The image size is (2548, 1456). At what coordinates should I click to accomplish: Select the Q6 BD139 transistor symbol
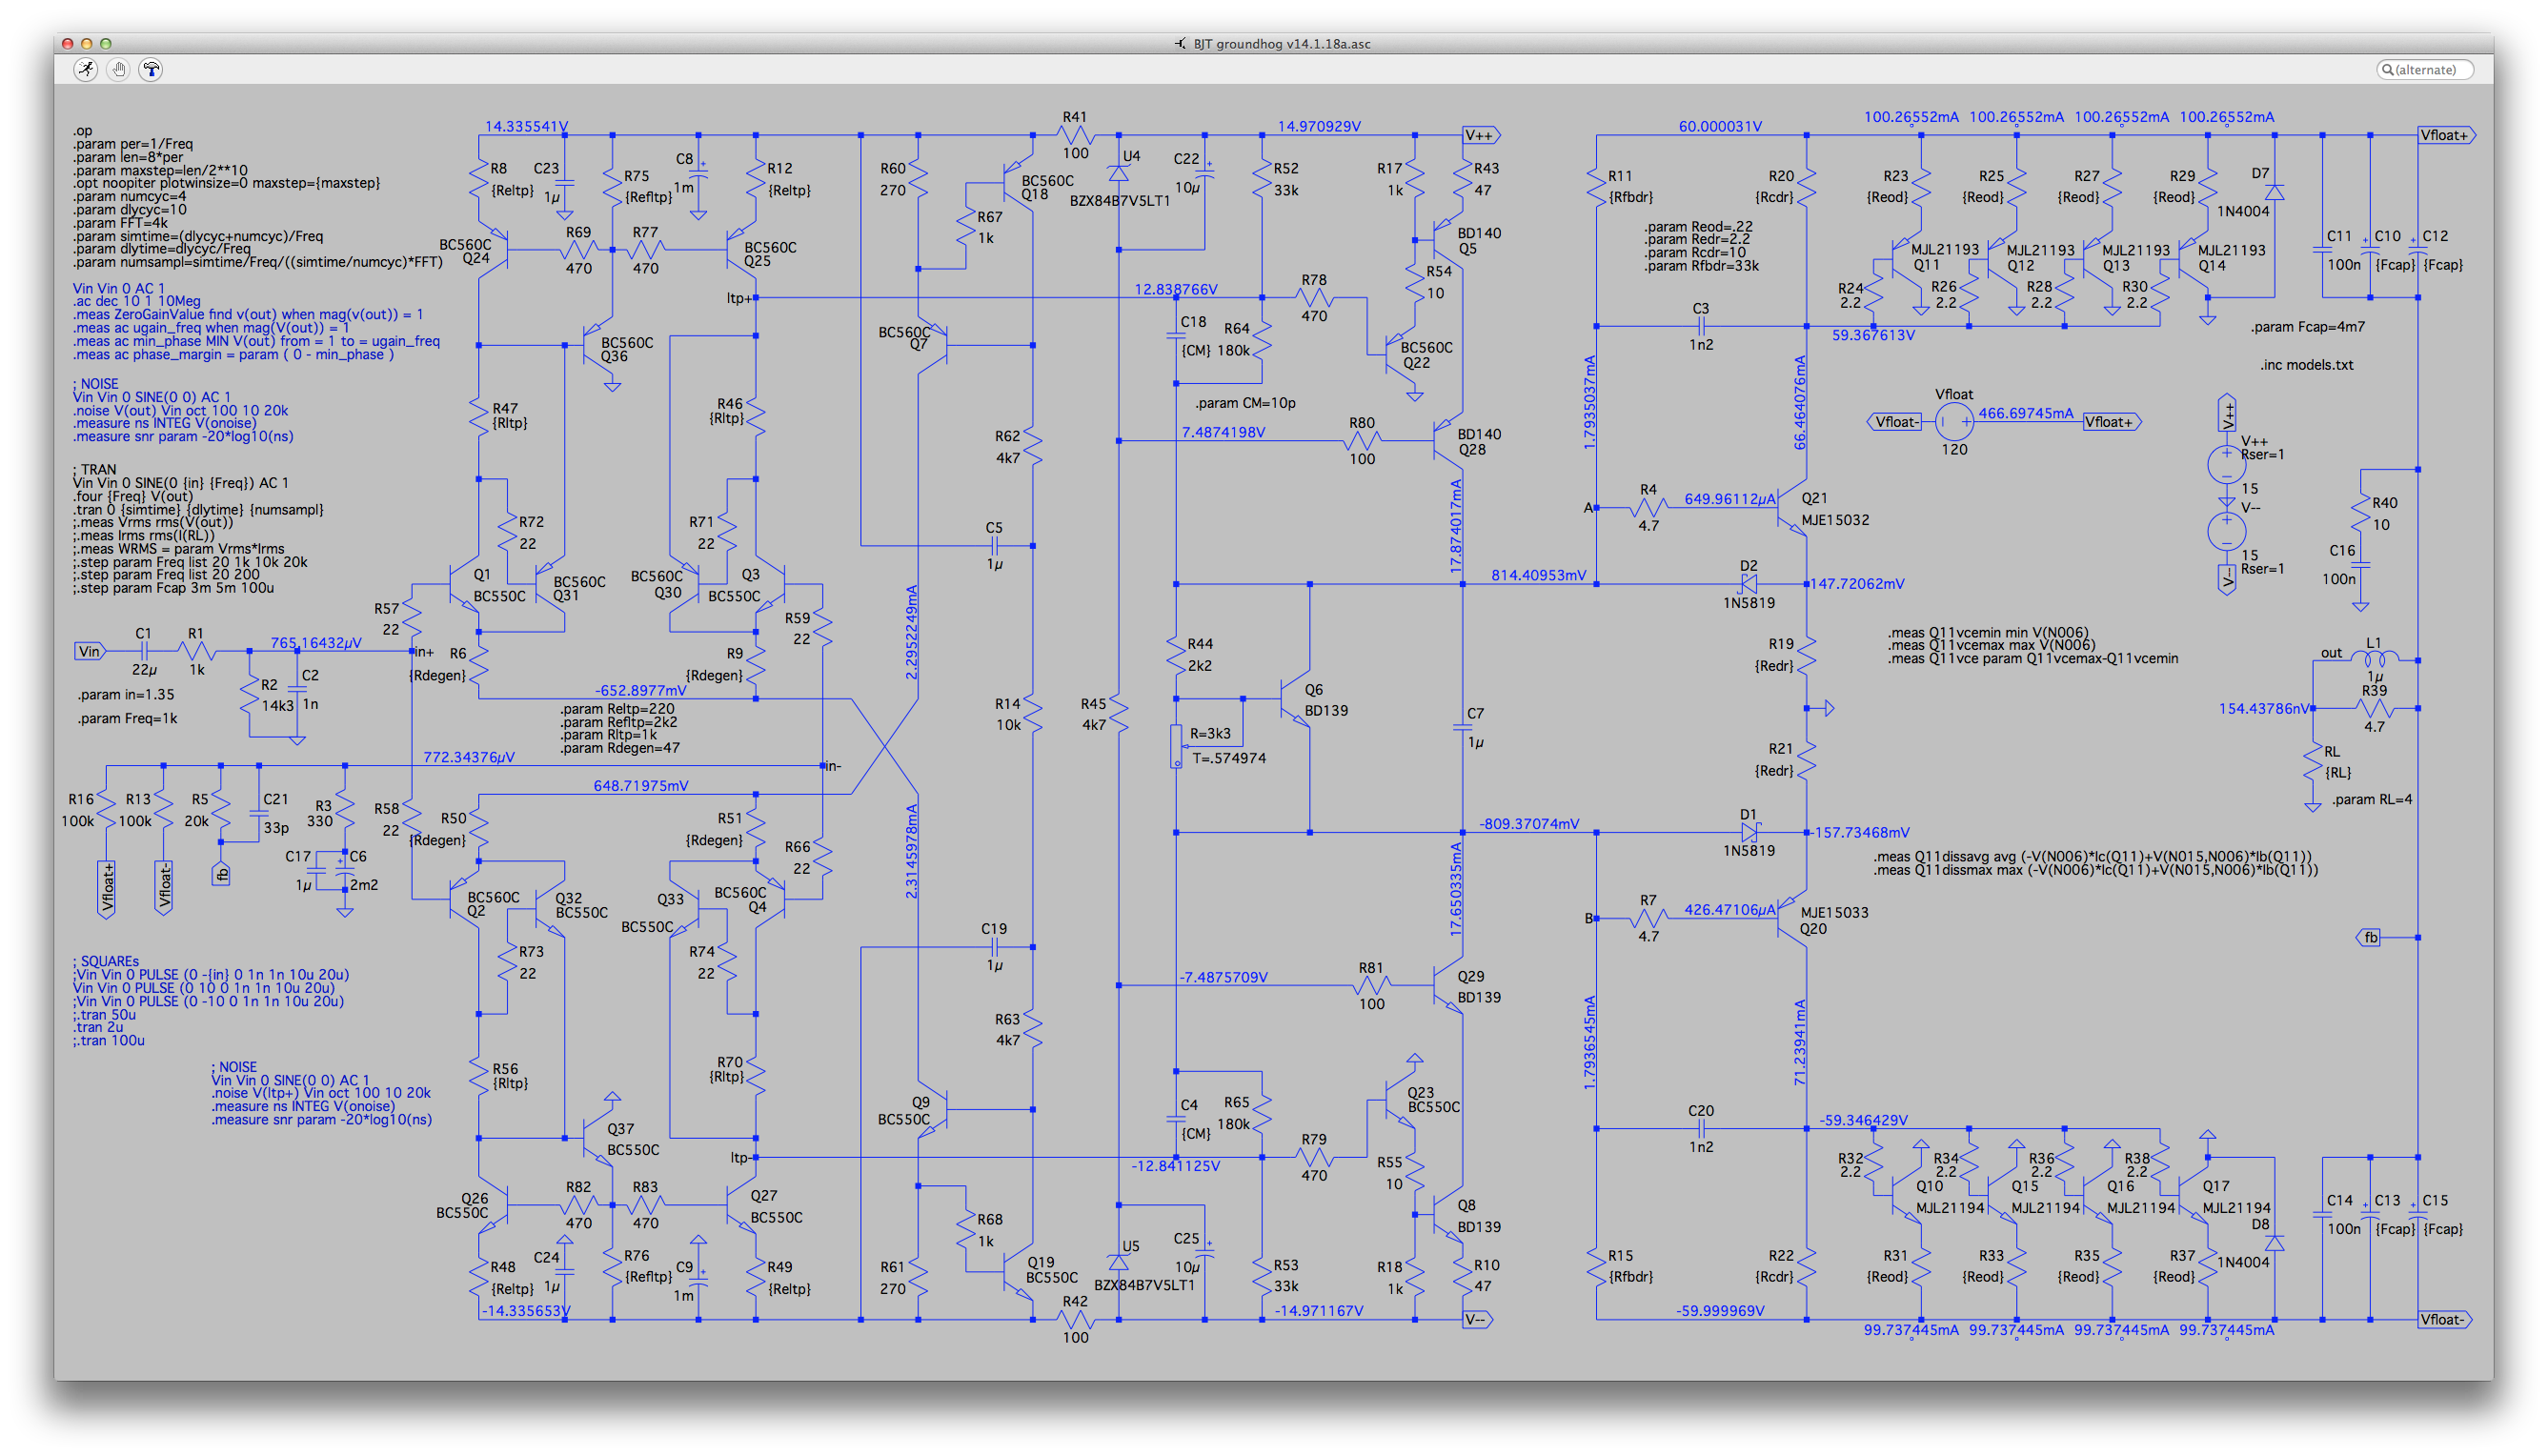tap(1297, 699)
